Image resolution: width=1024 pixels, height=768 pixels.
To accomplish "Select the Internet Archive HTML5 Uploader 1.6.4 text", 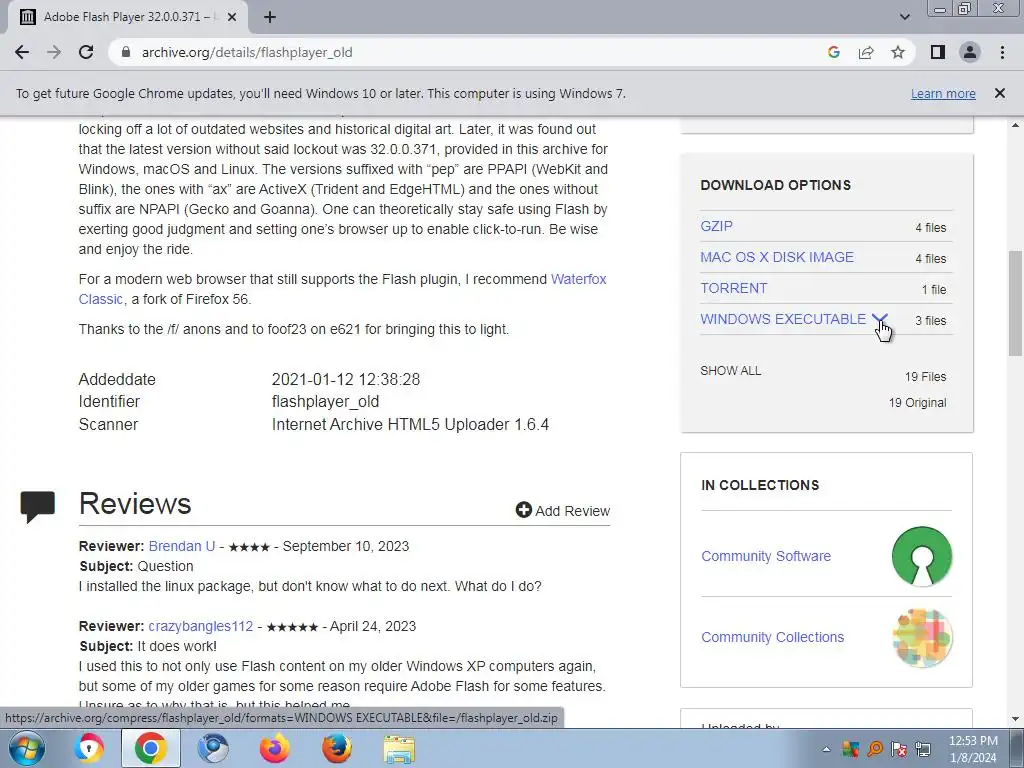I will pos(410,424).
